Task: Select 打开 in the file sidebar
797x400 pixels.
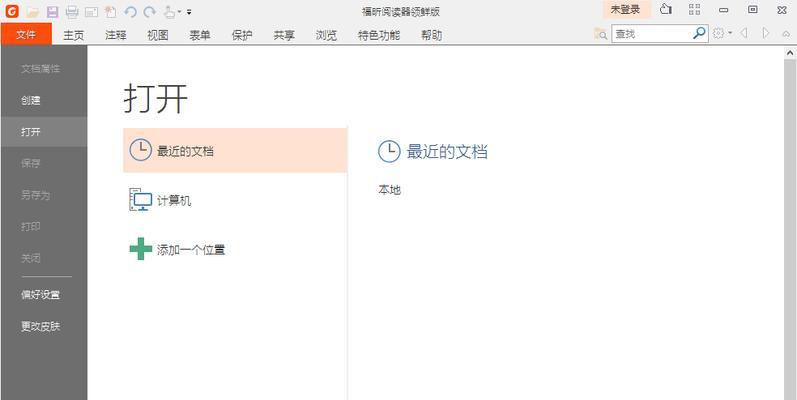Action: pyautogui.click(x=44, y=132)
